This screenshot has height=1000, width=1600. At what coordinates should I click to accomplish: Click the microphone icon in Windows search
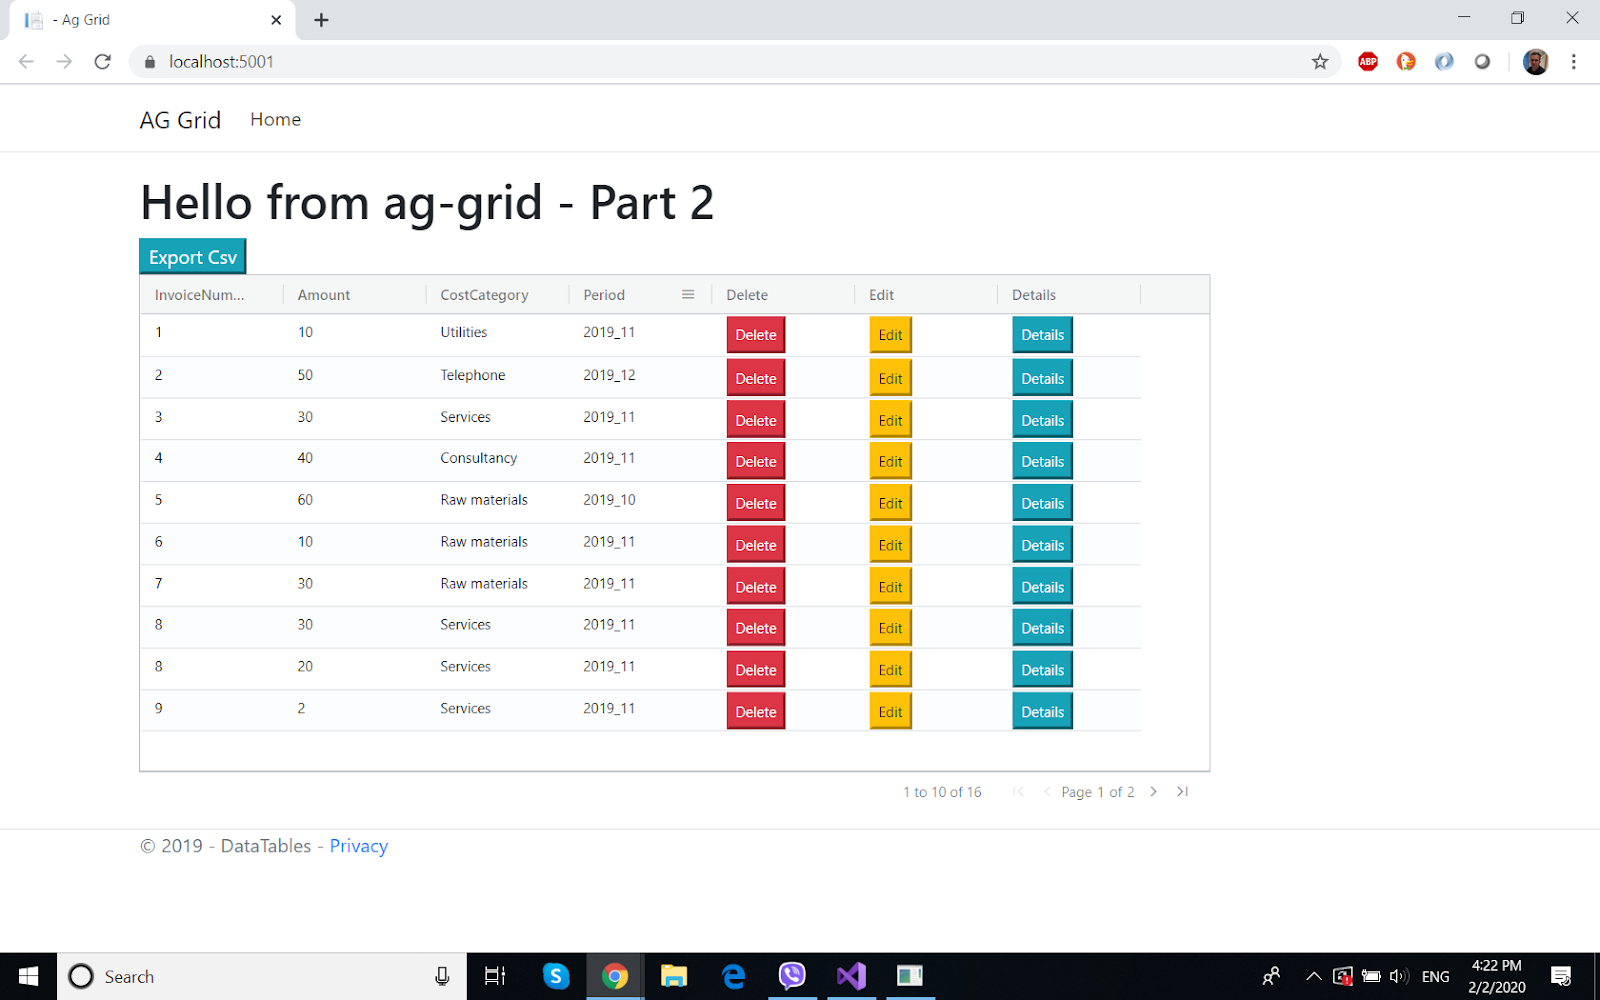coord(441,976)
